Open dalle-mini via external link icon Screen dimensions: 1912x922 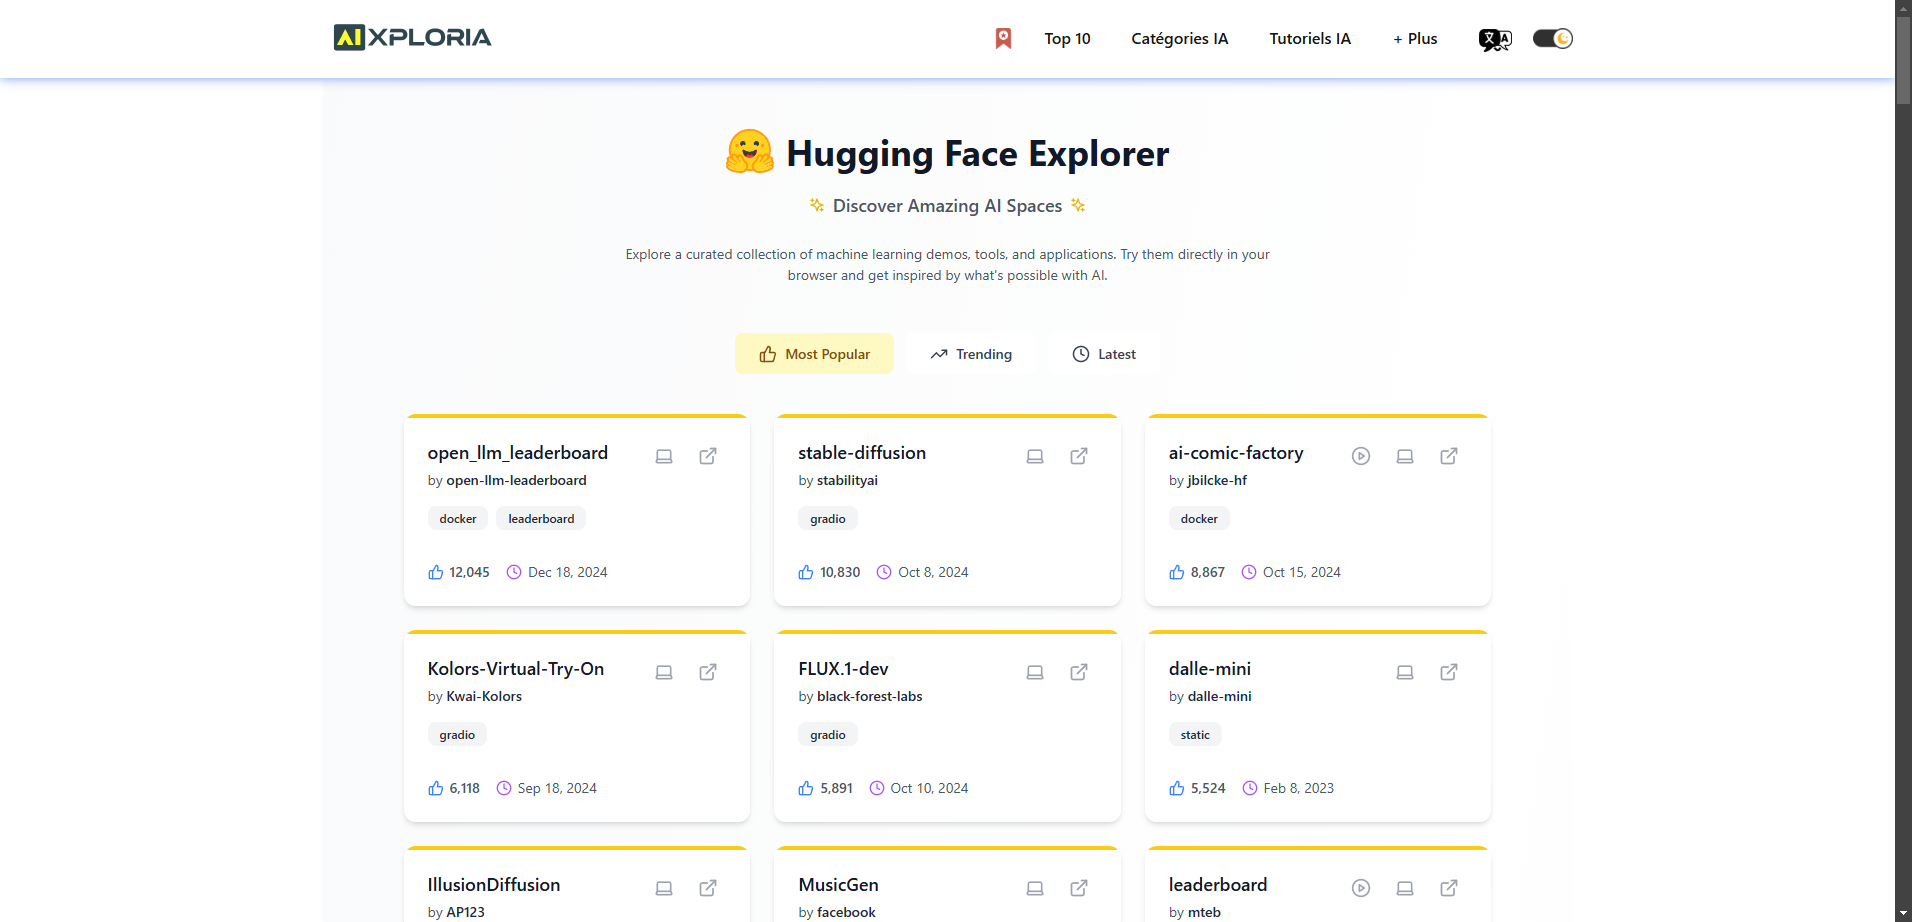(x=1449, y=672)
